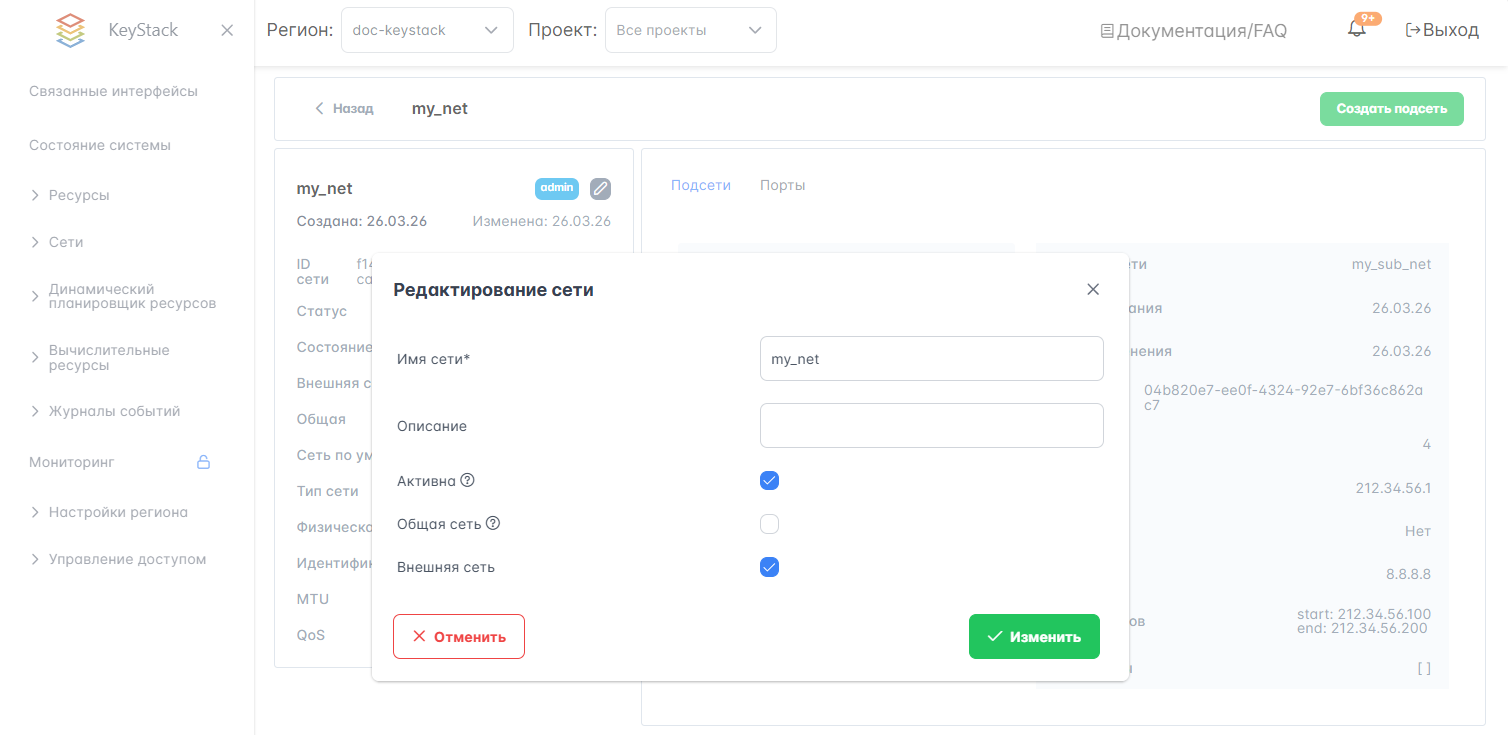Screen dimensions: 1508x735
Task: Click the Мониторинг lock icon
Action: 203,462
